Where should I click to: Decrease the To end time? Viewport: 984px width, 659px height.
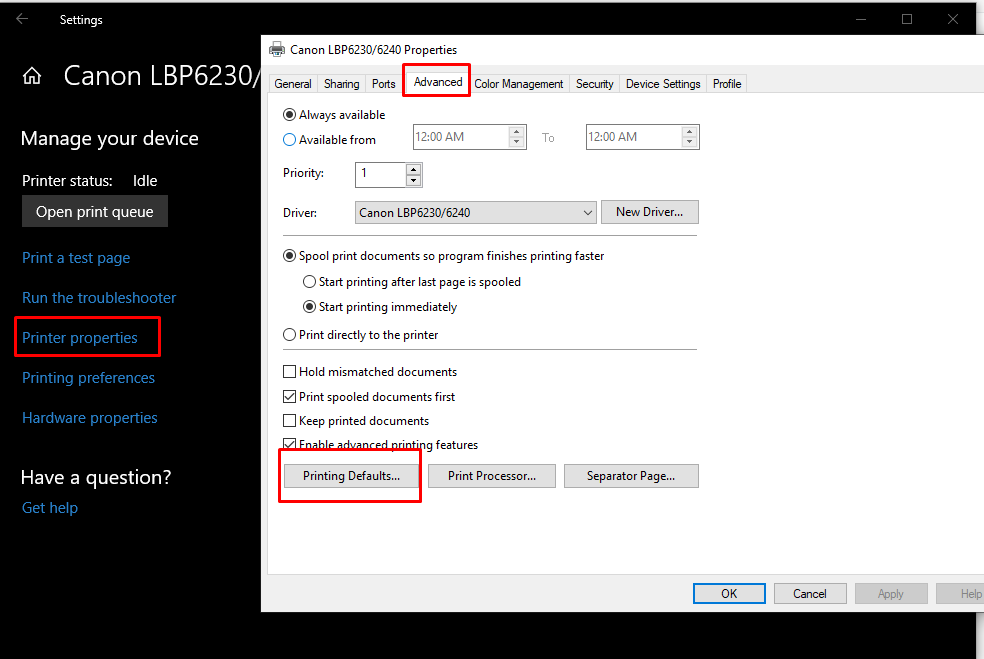tap(690, 142)
